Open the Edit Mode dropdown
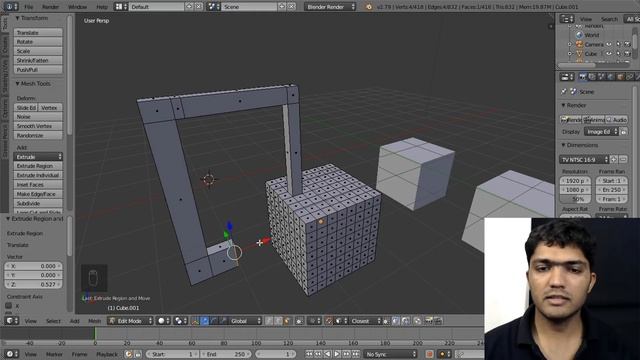The height and width of the screenshot is (360, 640). click(130, 321)
